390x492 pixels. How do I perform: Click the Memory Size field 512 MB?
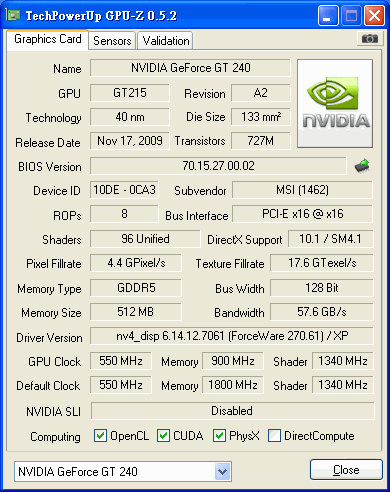click(x=136, y=312)
